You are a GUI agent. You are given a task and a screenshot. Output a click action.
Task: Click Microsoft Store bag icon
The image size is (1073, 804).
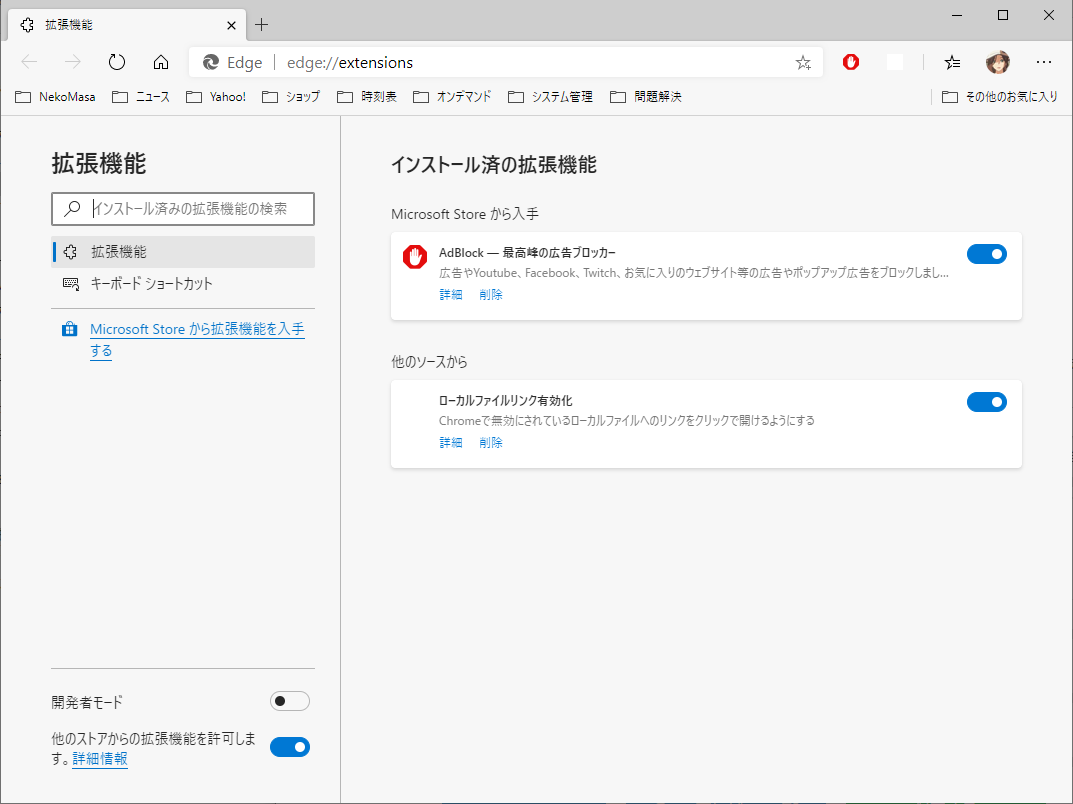tap(69, 329)
